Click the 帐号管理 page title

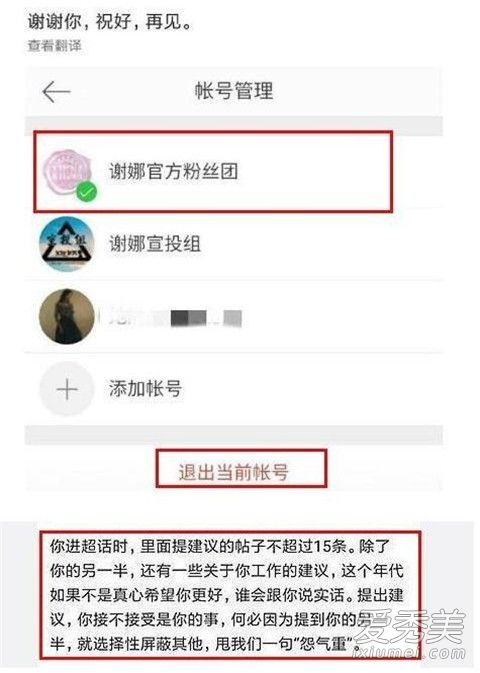tap(234, 91)
